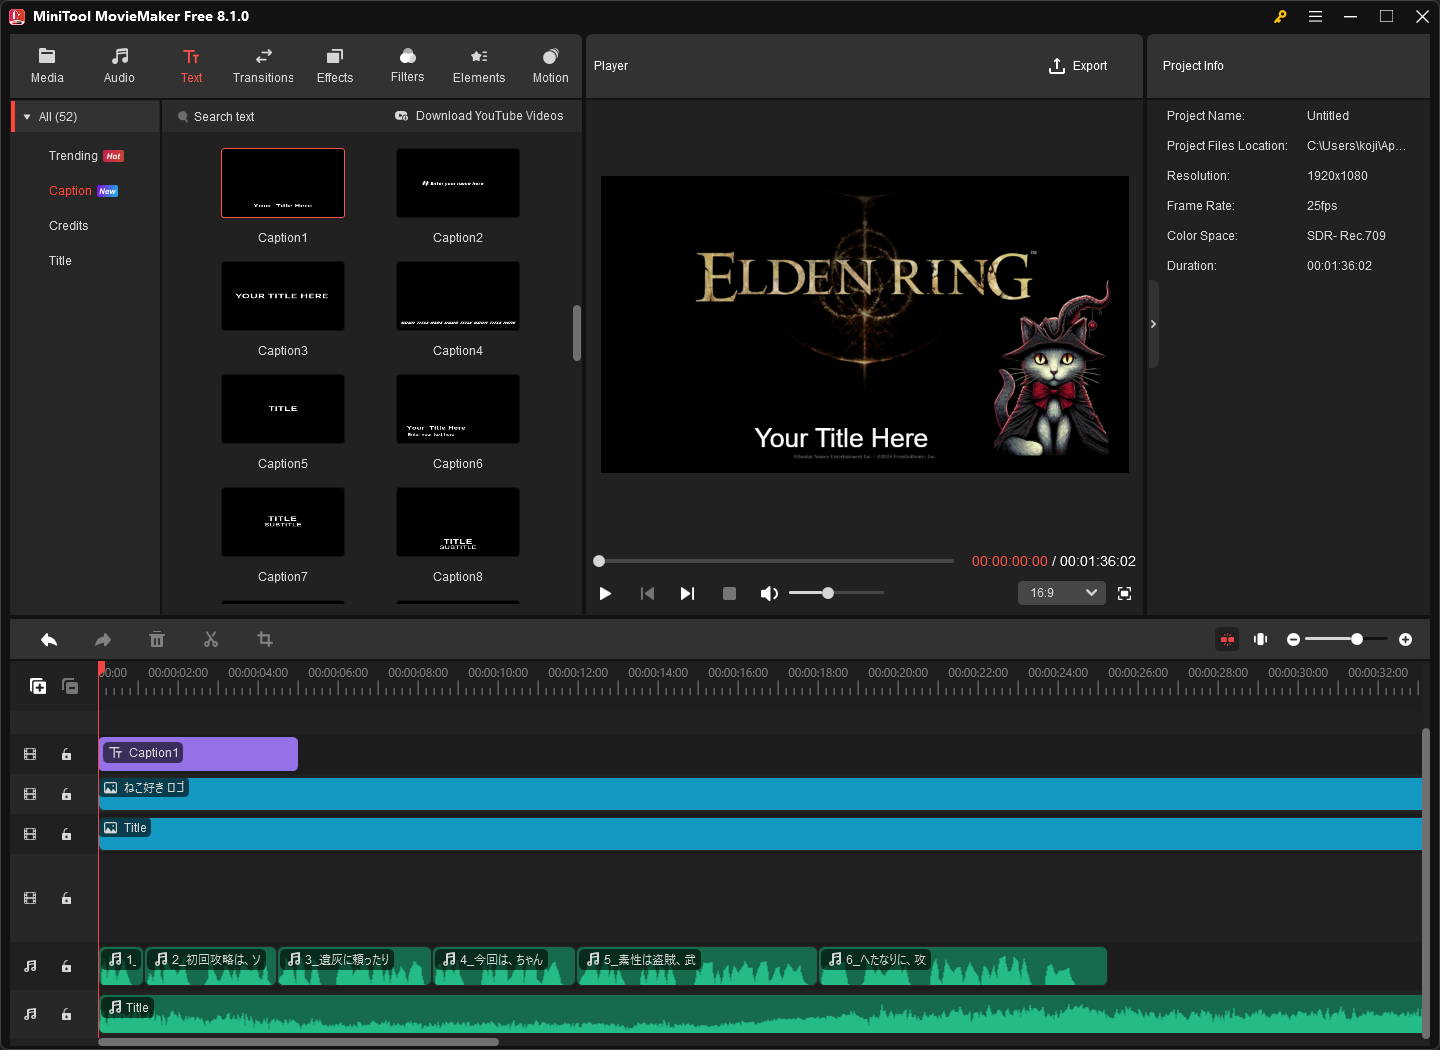Click the text library vertical scrollbar
The width and height of the screenshot is (1440, 1050).
(576, 332)
